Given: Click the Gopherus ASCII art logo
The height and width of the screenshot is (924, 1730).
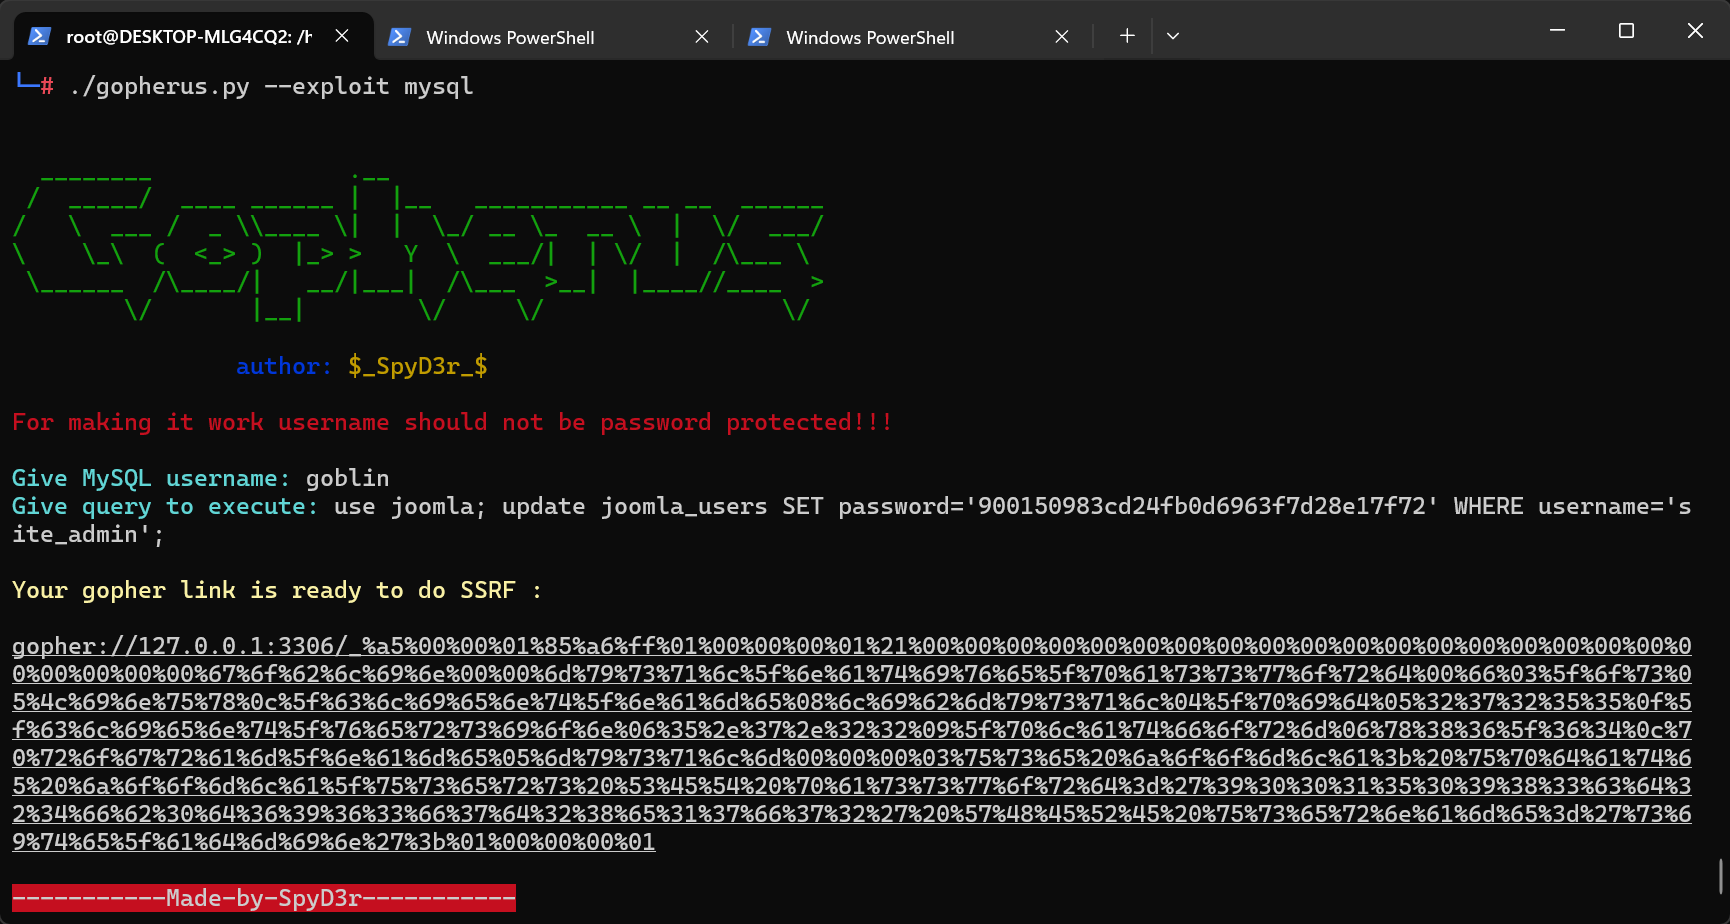Looking at the screenshot, I should tap(418, 248).
